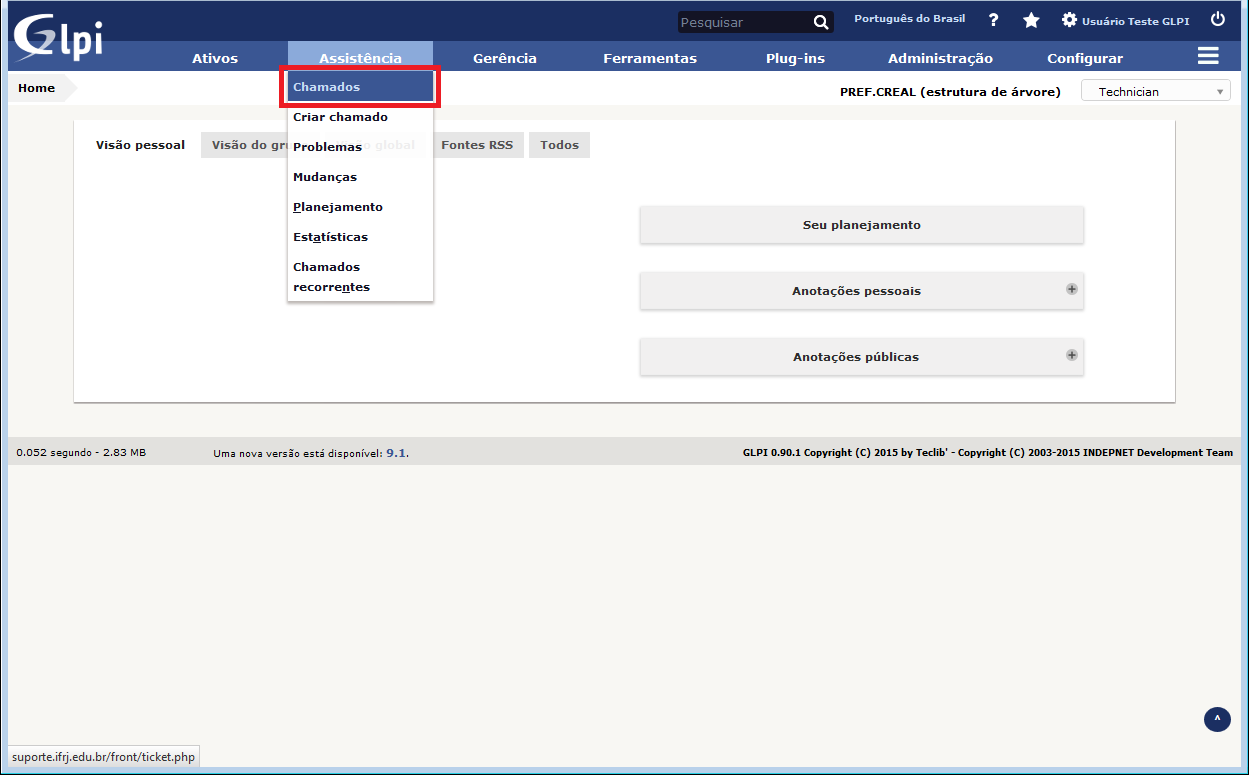Image resolution: width=1249 pixels, height=775 pixels.
Task: Open preferences gear icon
Action: (1069, 20)
